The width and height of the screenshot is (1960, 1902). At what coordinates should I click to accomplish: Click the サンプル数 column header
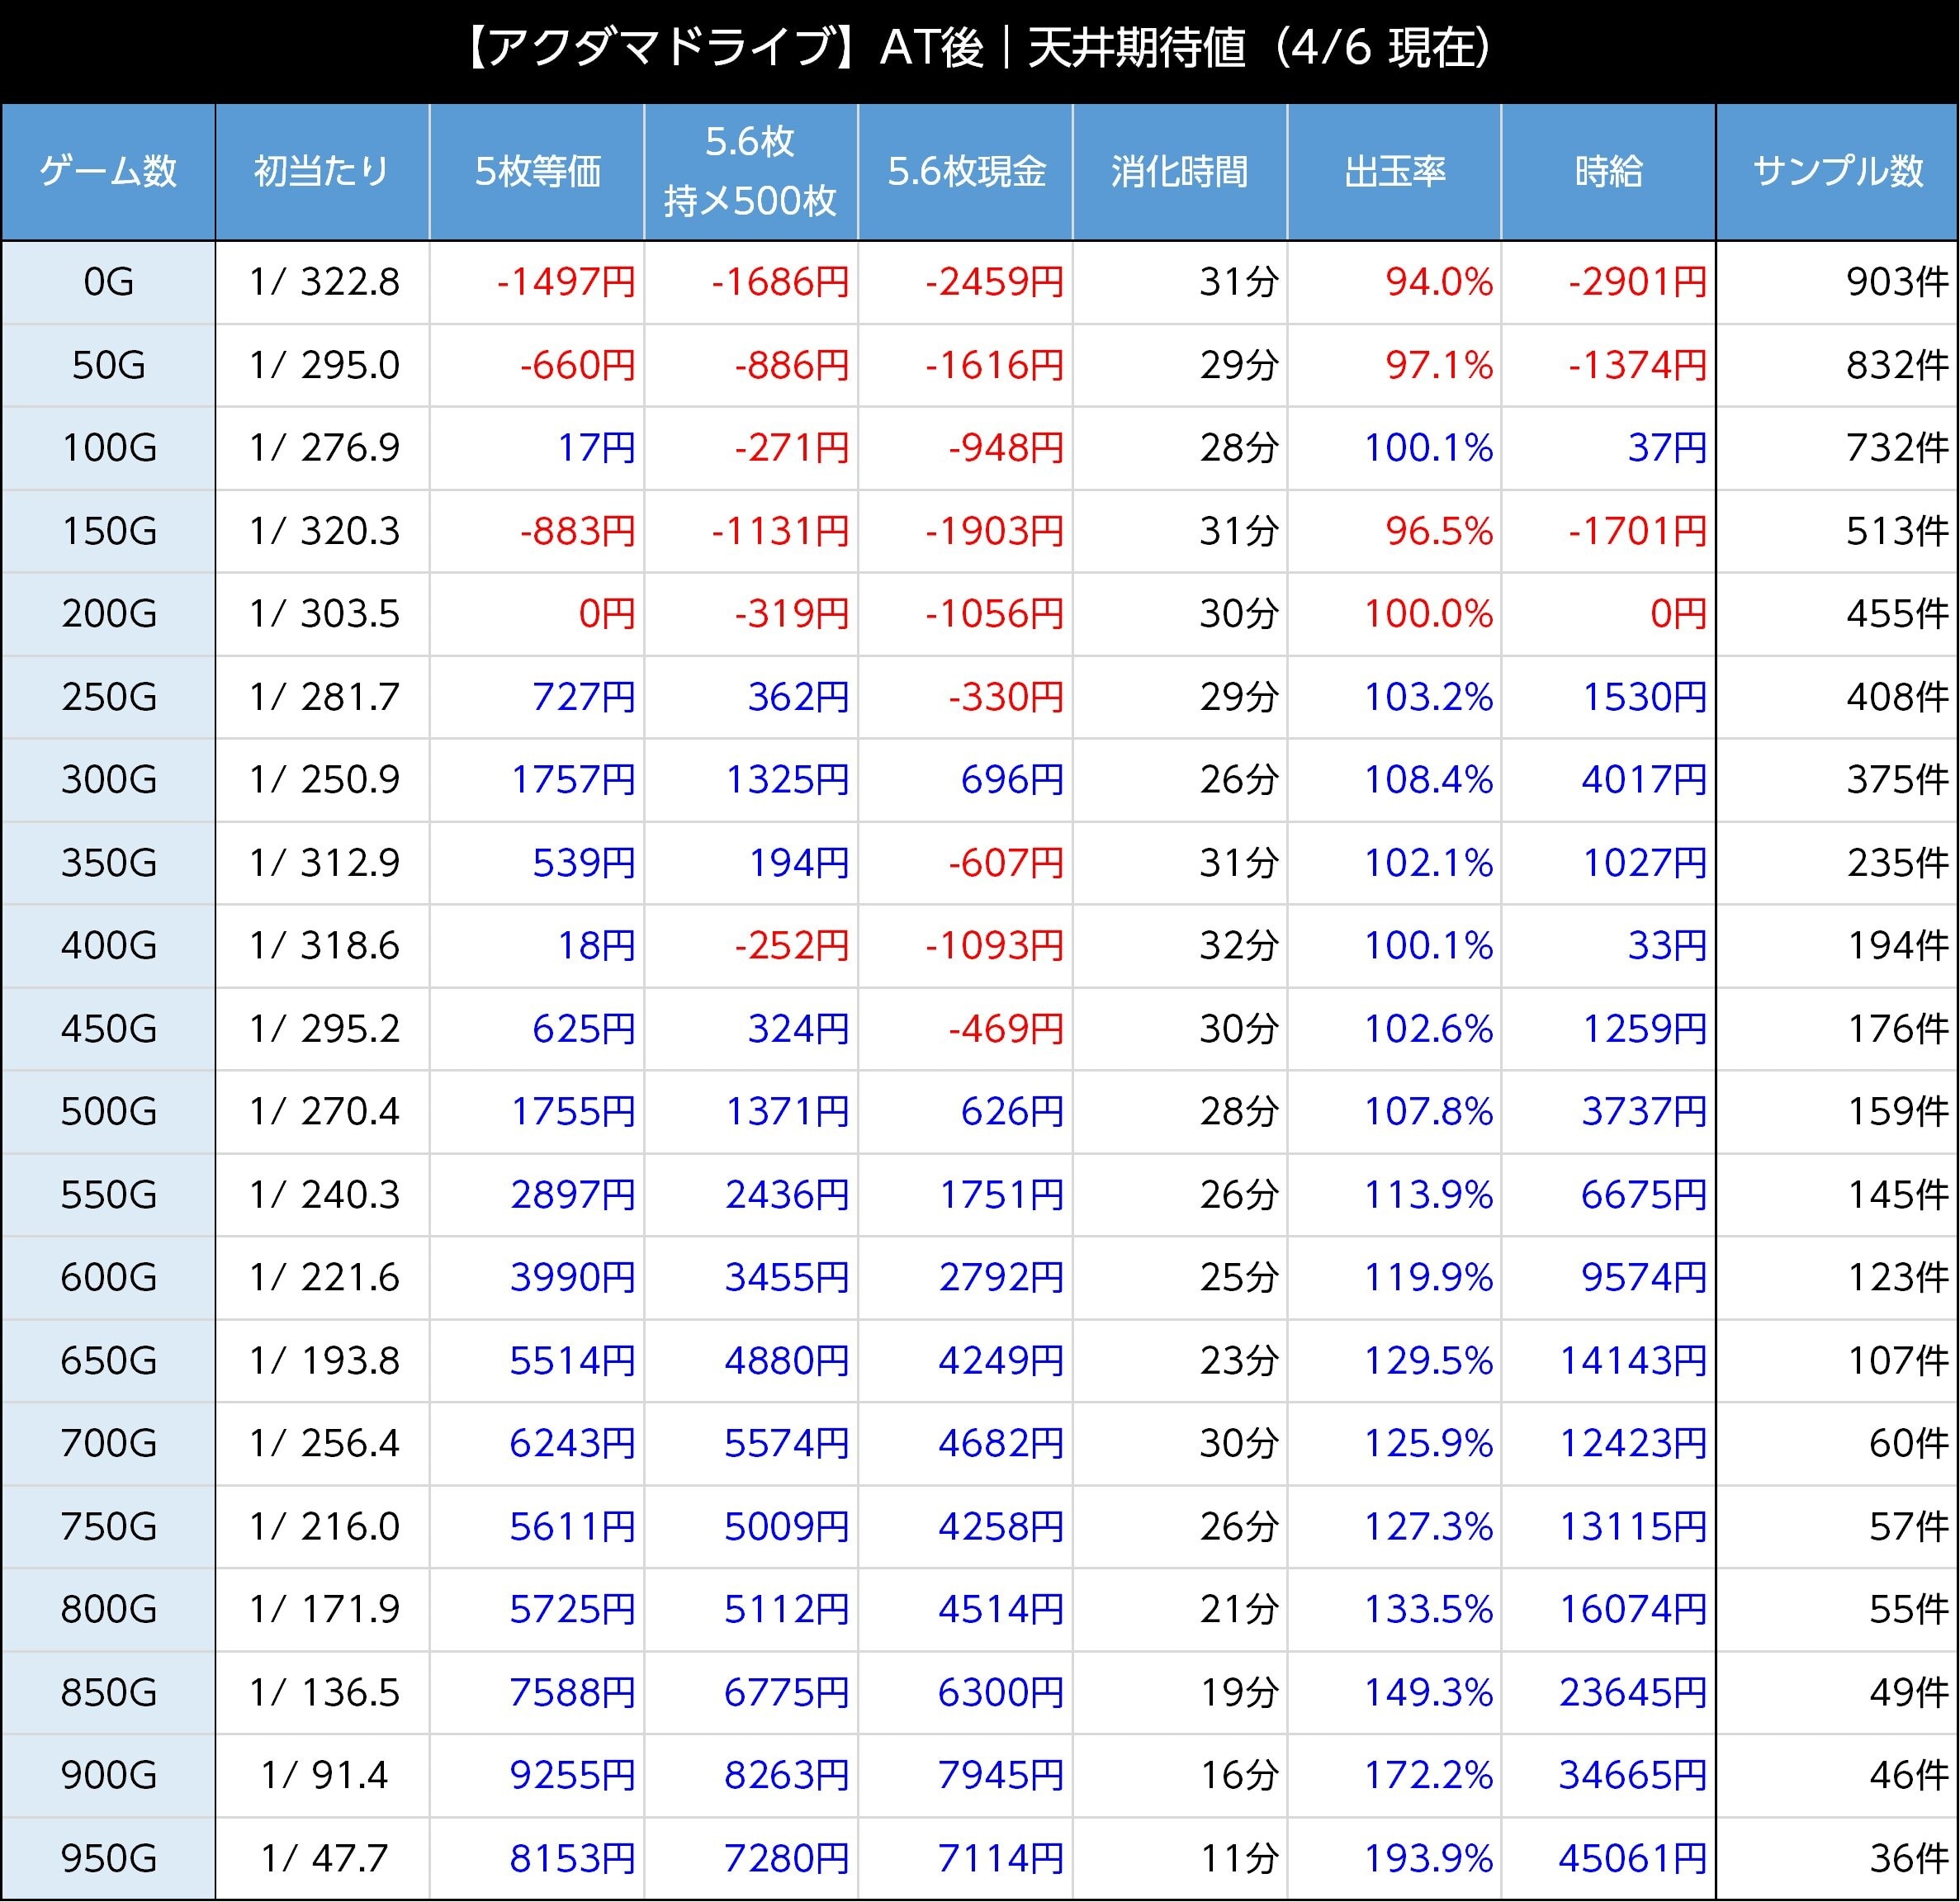click(x=1838, y=172)
